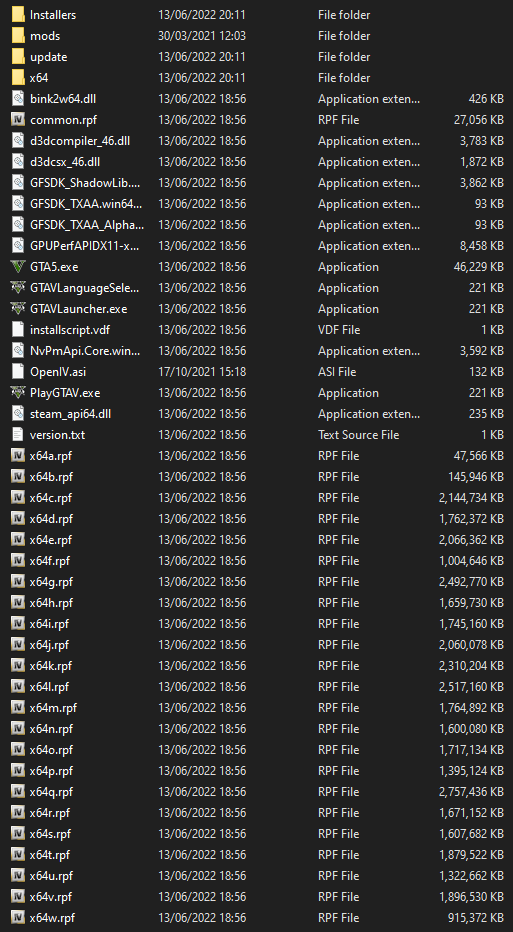Click the steam_api64.dll file name
Screen dimensions: 513x932
coord(70,414)
